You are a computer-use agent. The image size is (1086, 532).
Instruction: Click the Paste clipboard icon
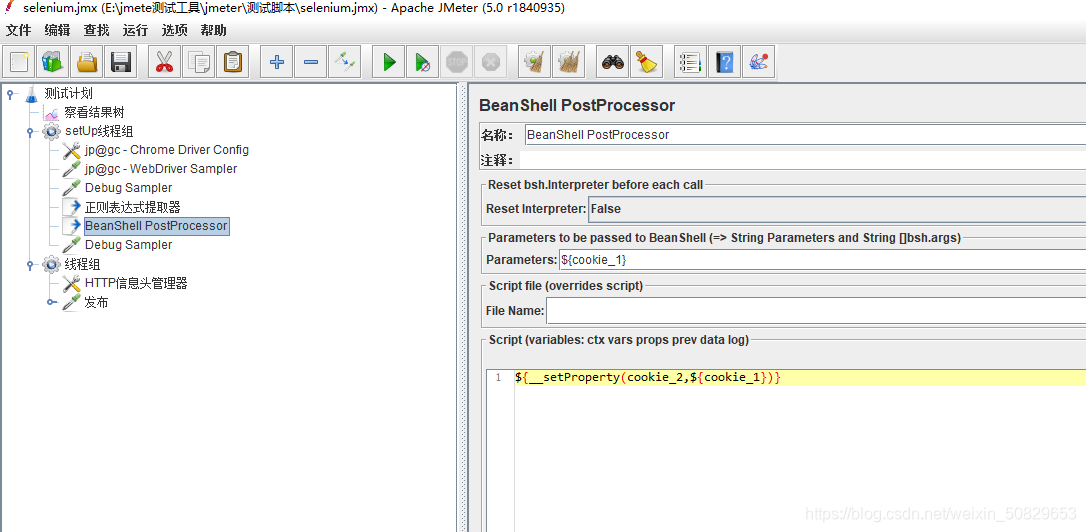tap(233, 63)
